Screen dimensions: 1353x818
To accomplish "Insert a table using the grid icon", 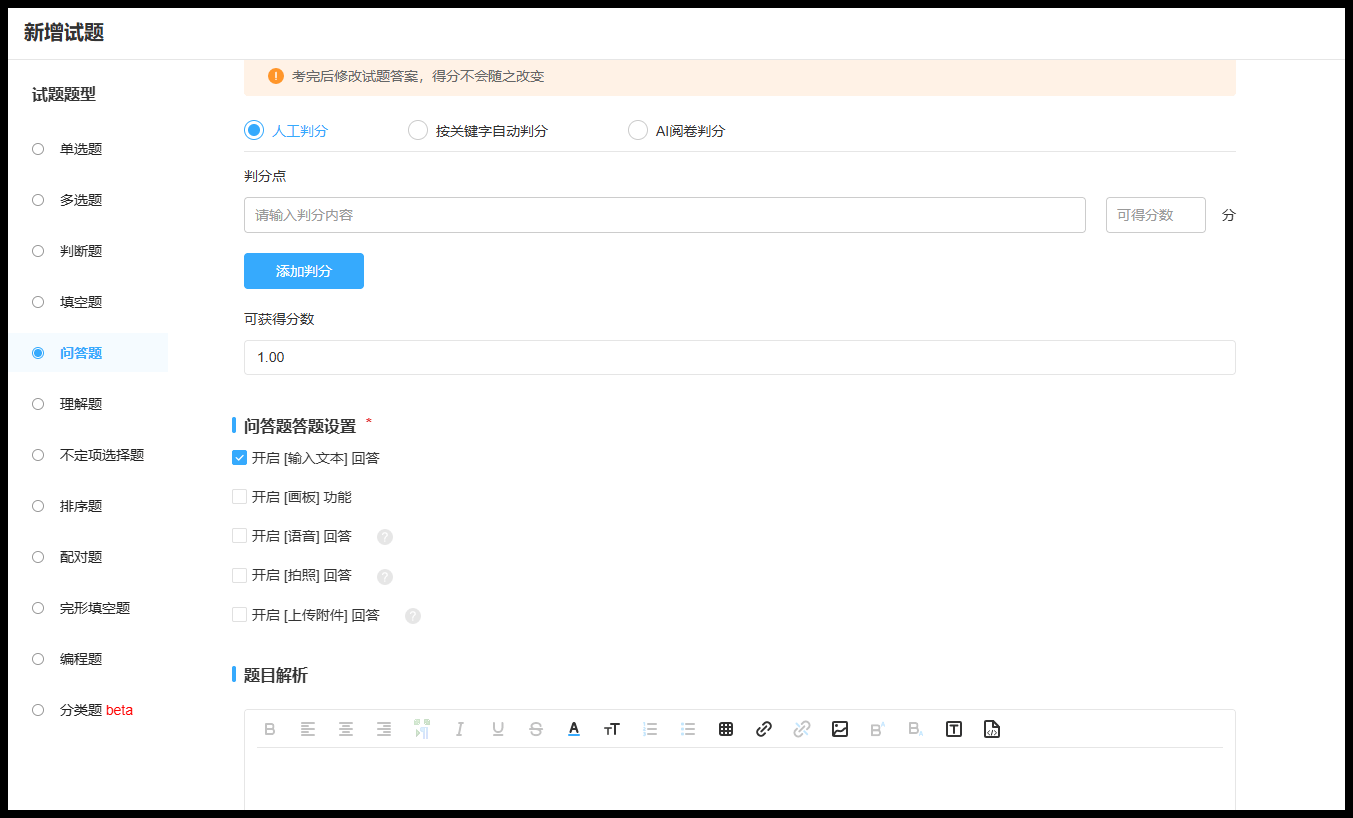I will click(x=726, y=729).
